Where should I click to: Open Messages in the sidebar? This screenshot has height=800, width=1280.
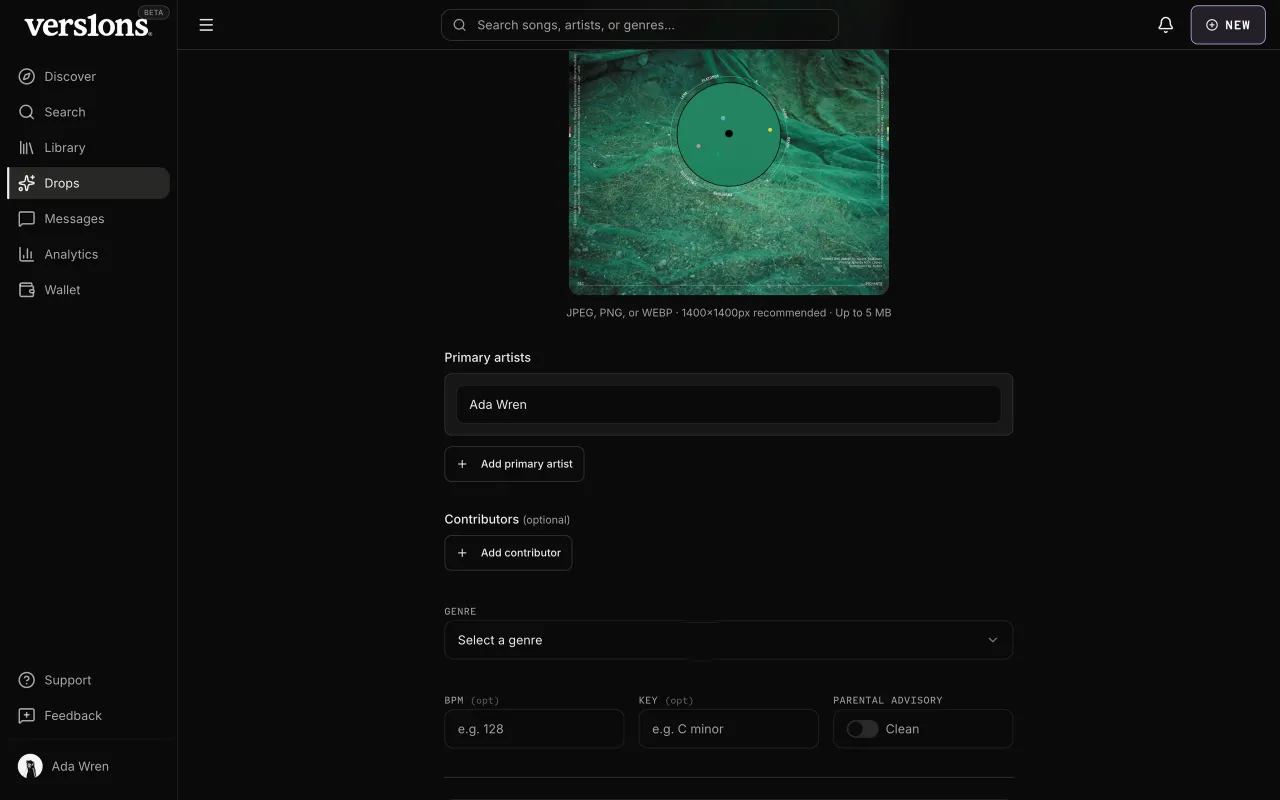pyautogui.click(x=88, y=218)
